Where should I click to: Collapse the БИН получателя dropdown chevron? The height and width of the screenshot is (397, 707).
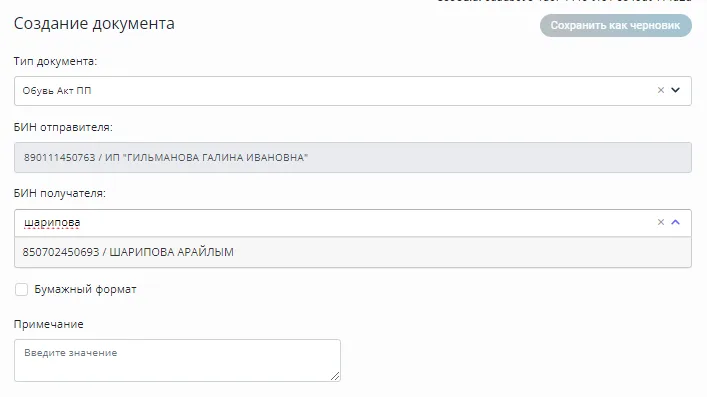[675, 222]
